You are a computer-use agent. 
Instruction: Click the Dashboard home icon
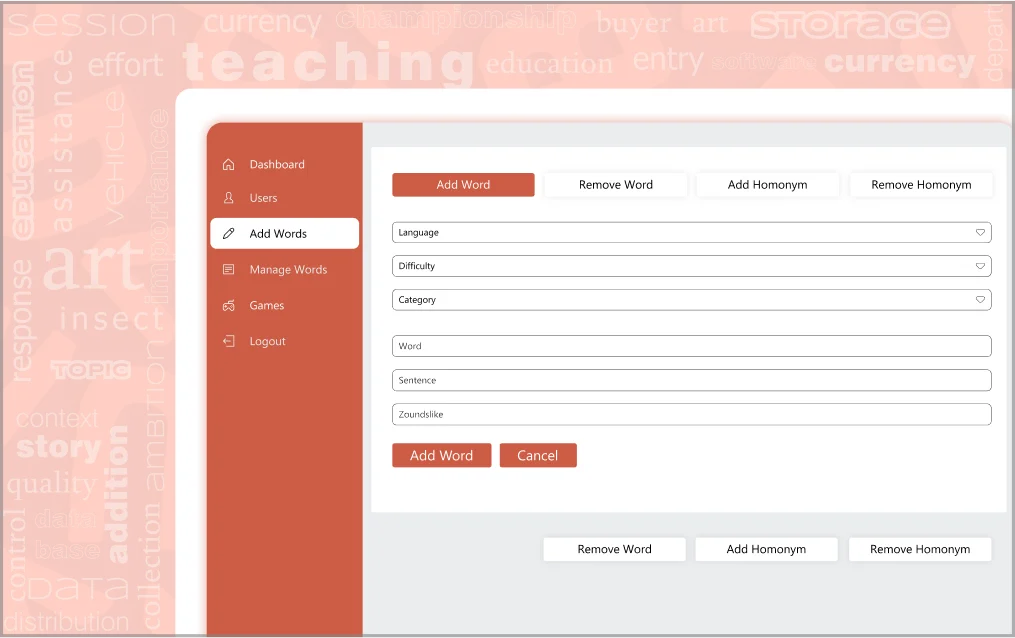click(229, 164)
